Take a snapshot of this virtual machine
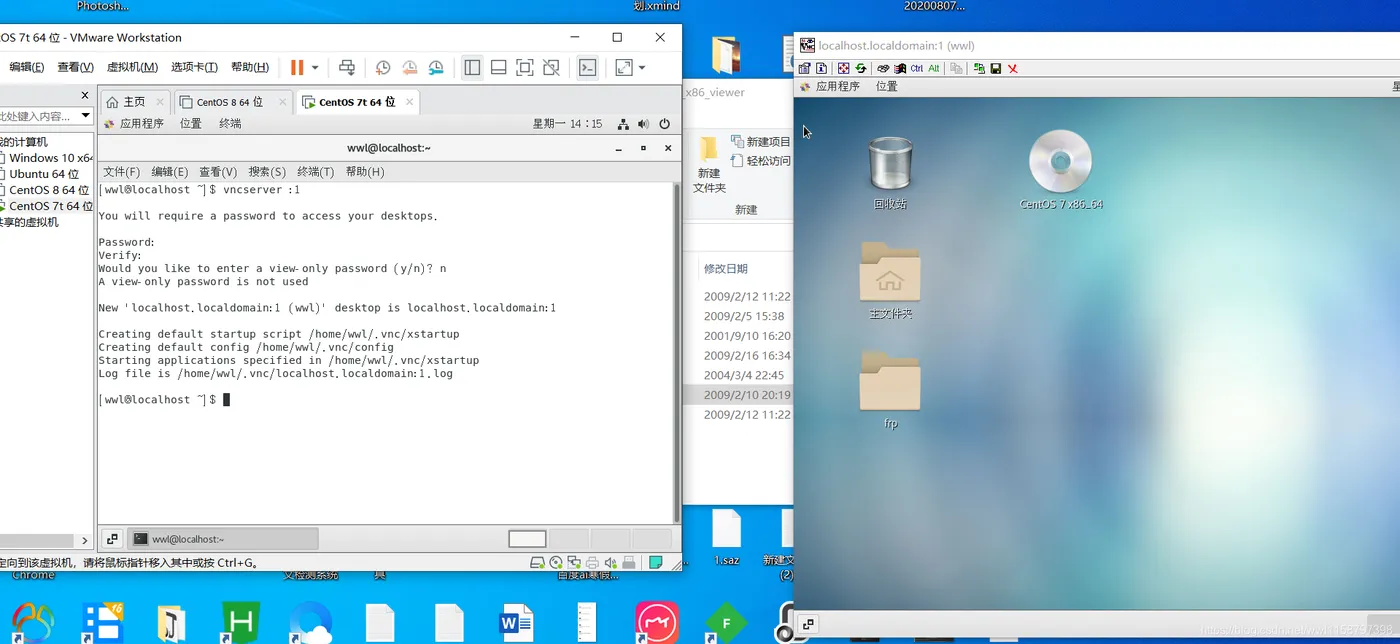Viewport: 1400px width, 644px height. 383,68
